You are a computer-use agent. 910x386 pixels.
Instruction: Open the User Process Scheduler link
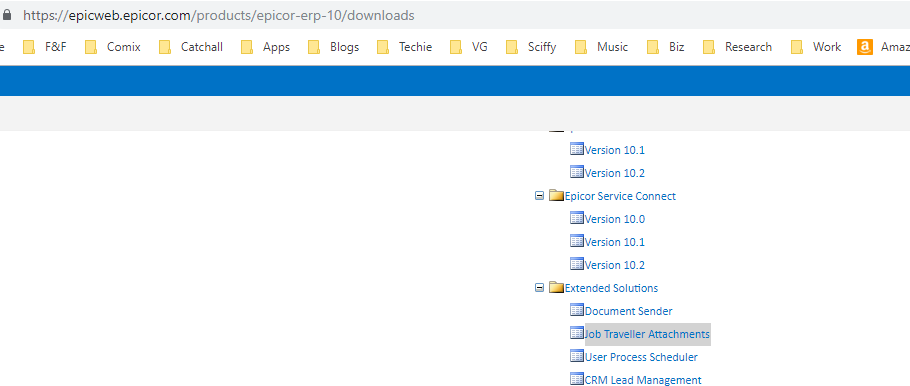641,357
